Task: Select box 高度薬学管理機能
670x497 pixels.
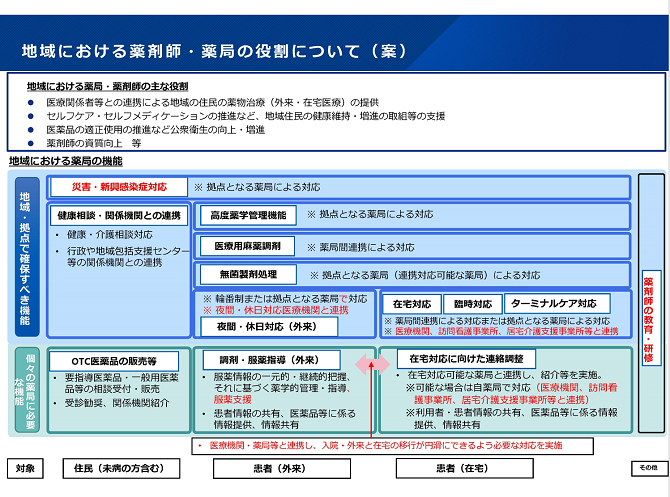Action: 248,215
